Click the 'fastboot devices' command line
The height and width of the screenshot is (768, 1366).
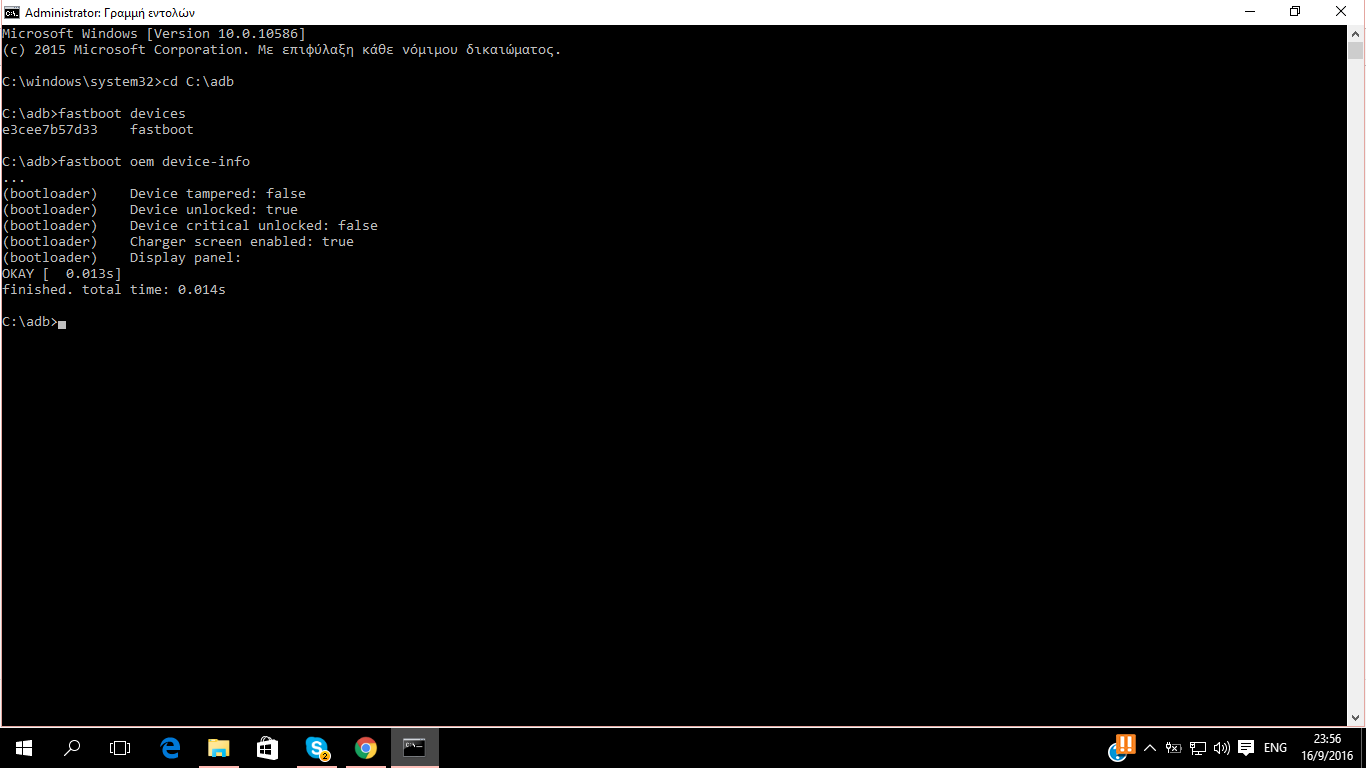coord(94,114)
